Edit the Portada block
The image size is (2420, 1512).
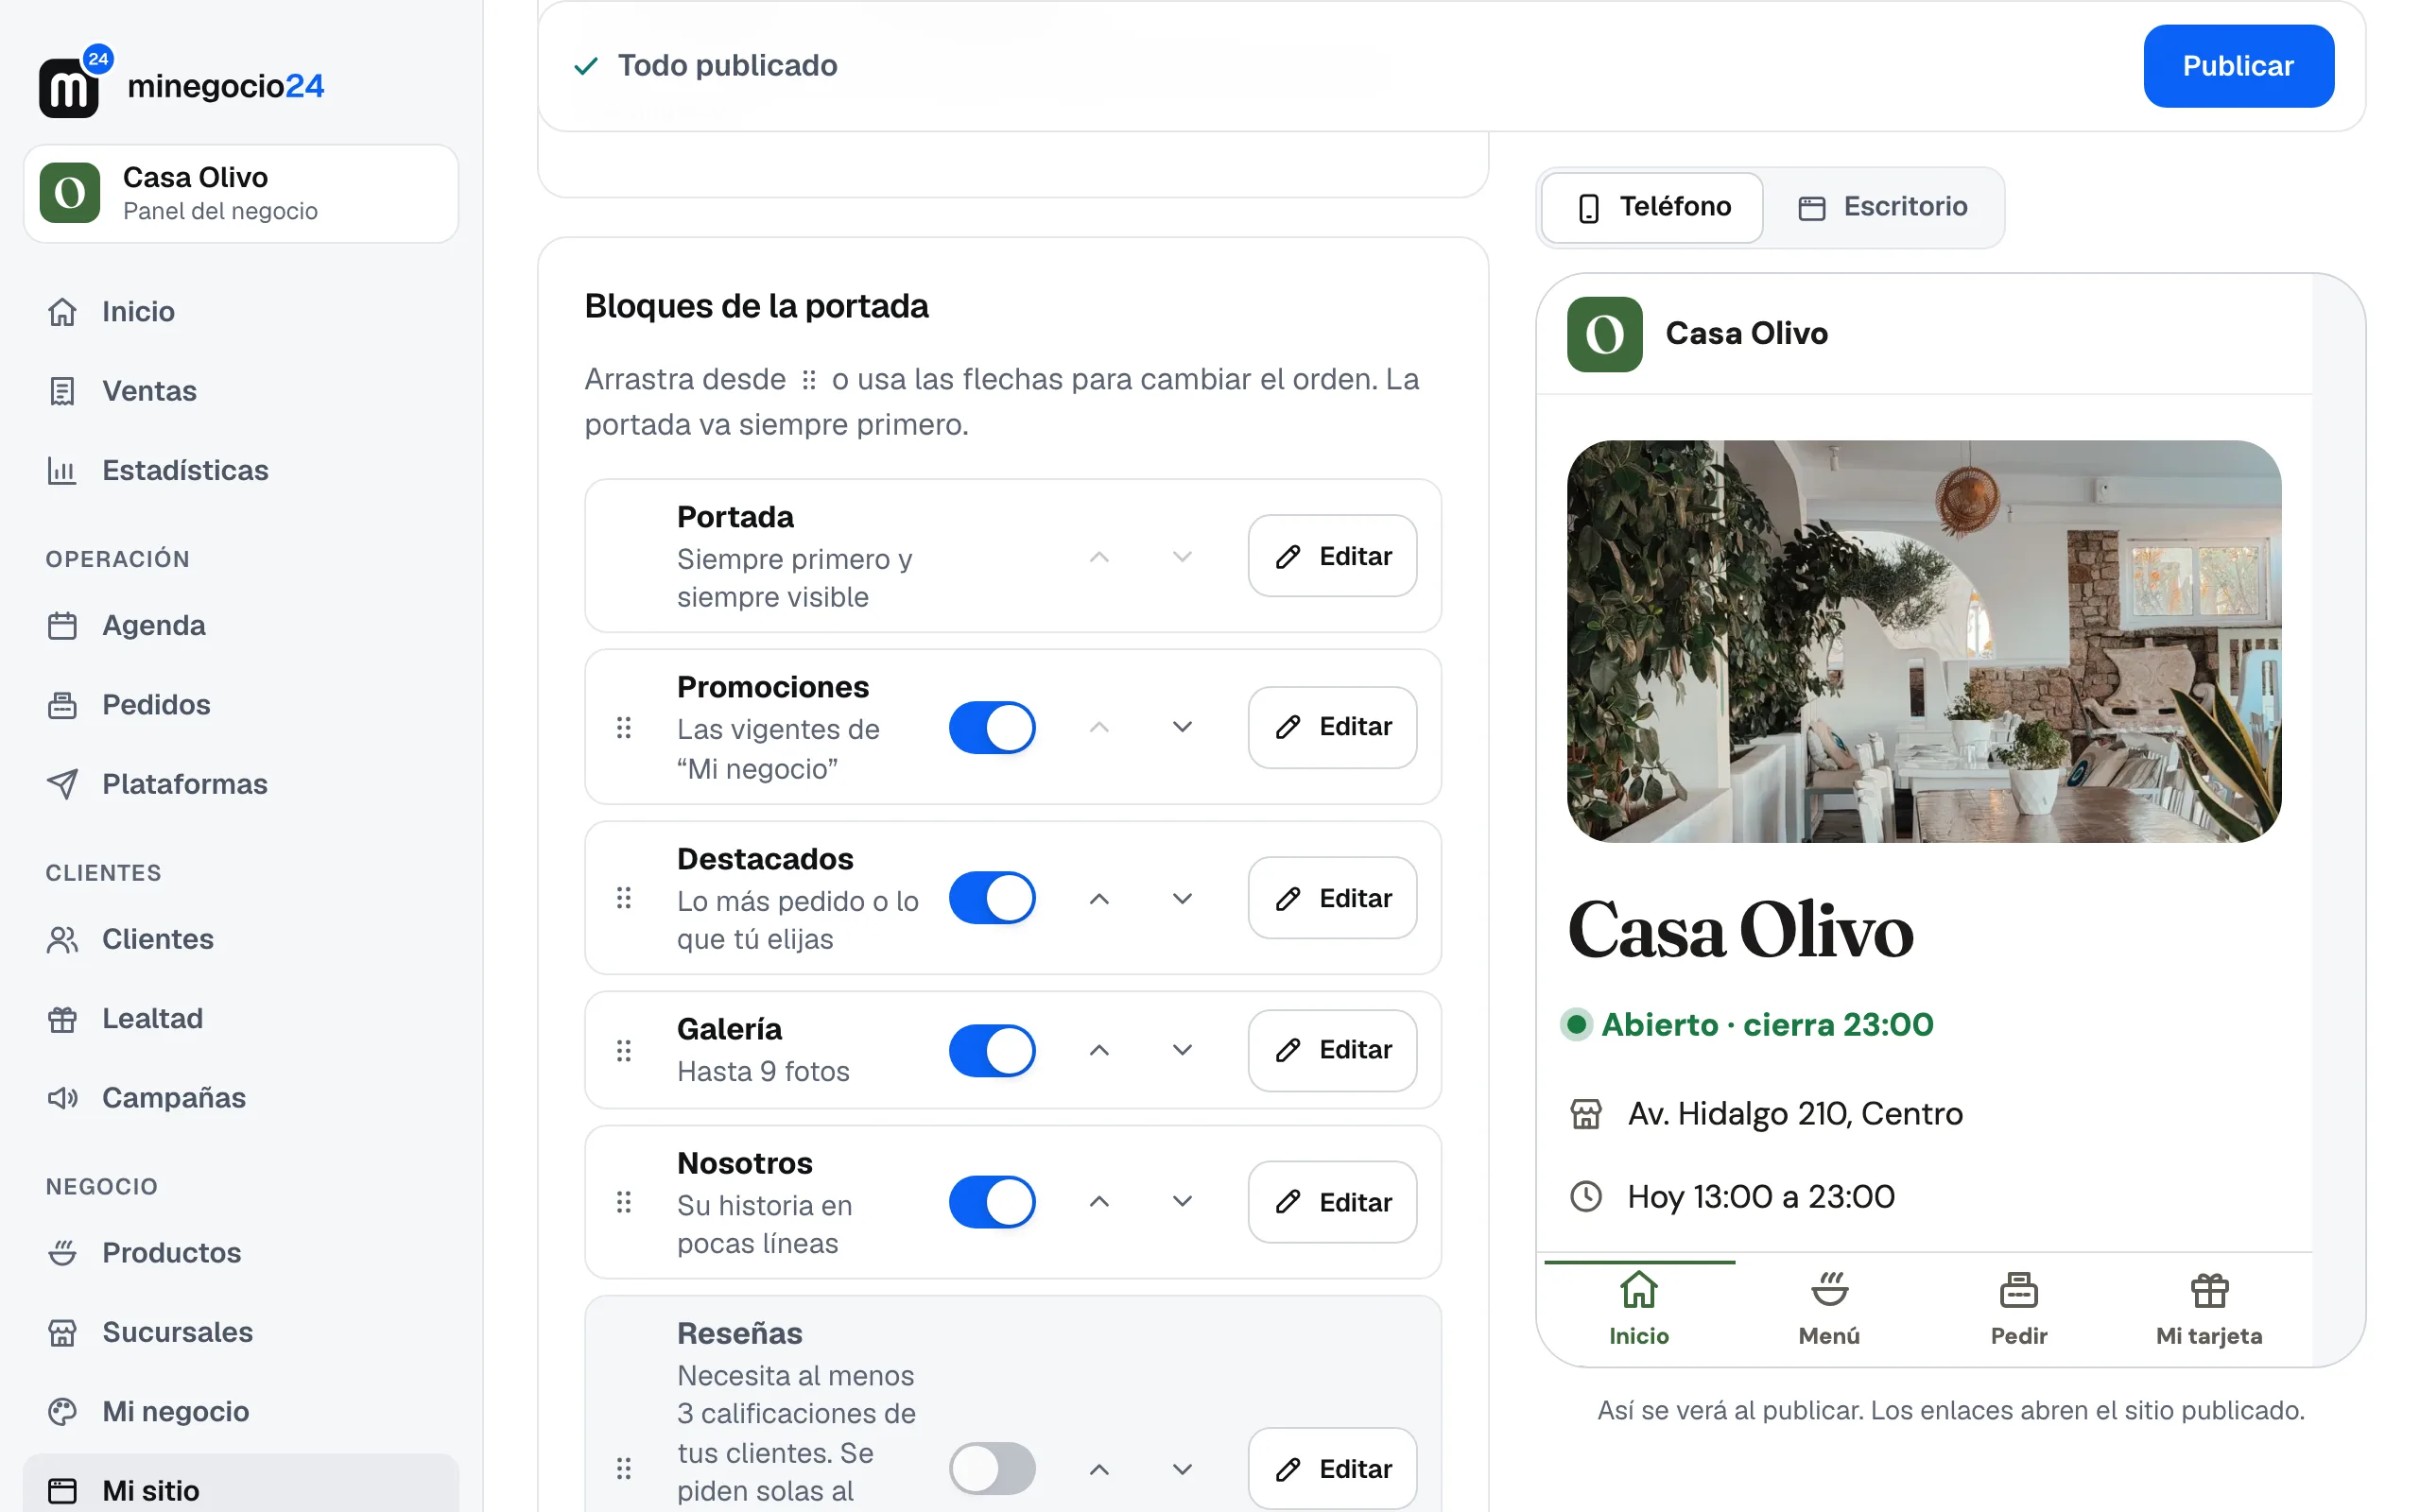point(1332,556)
